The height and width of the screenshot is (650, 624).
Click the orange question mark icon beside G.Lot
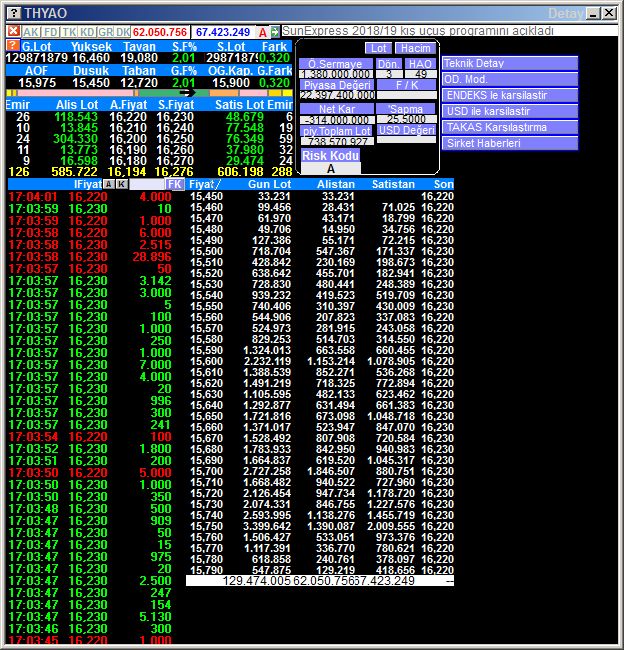pos(13,46)
